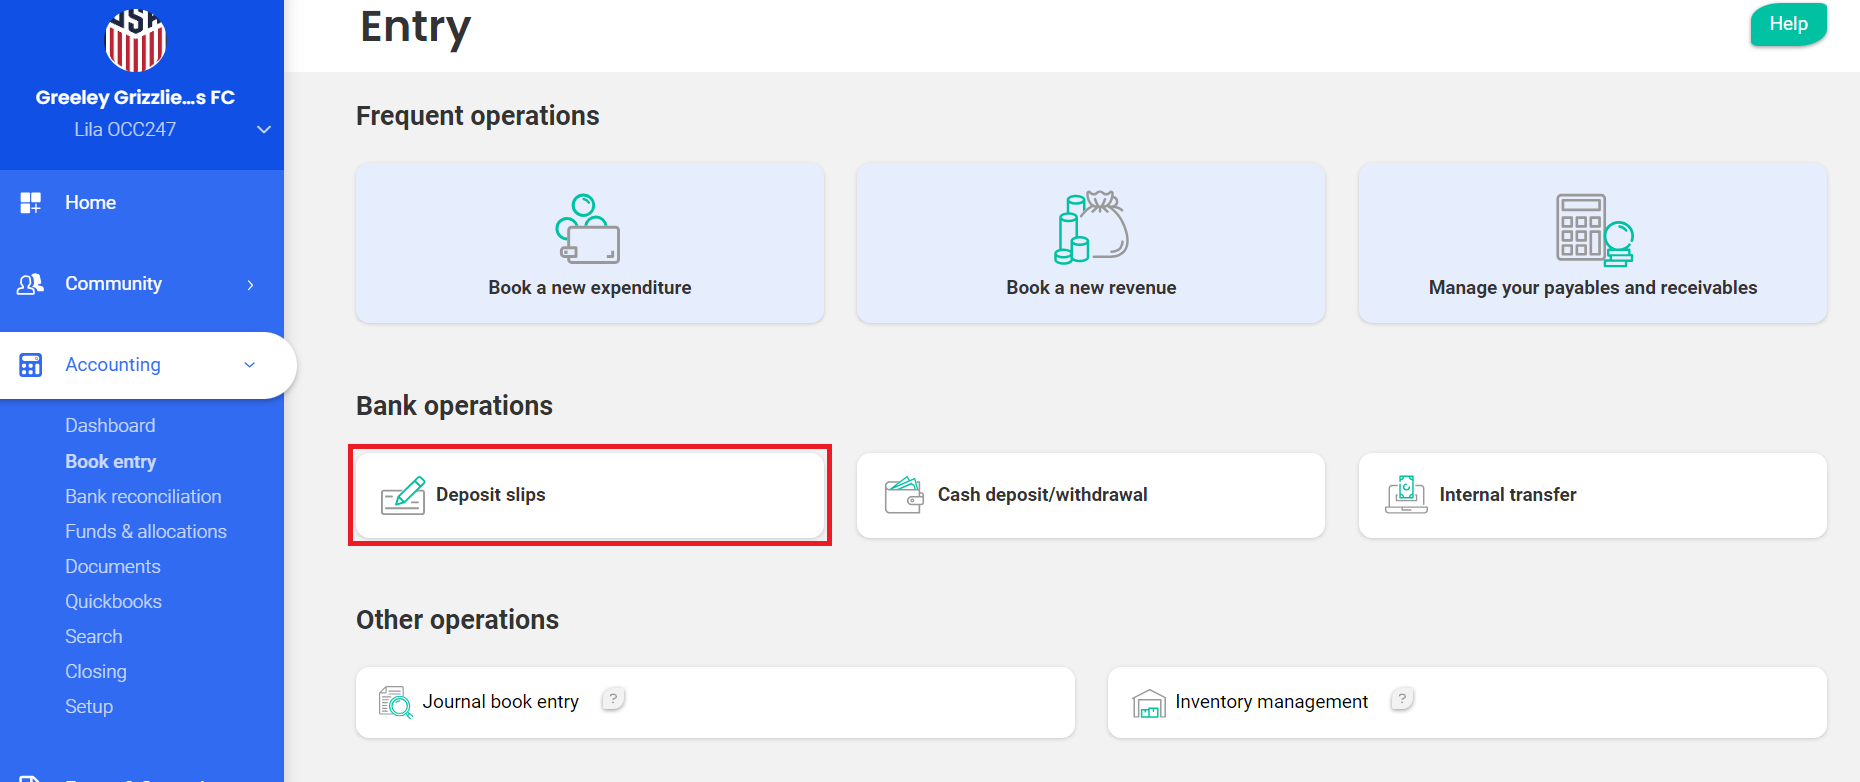Expand the Community menu chevron
Screen dimensions: 1860x782
250,285
